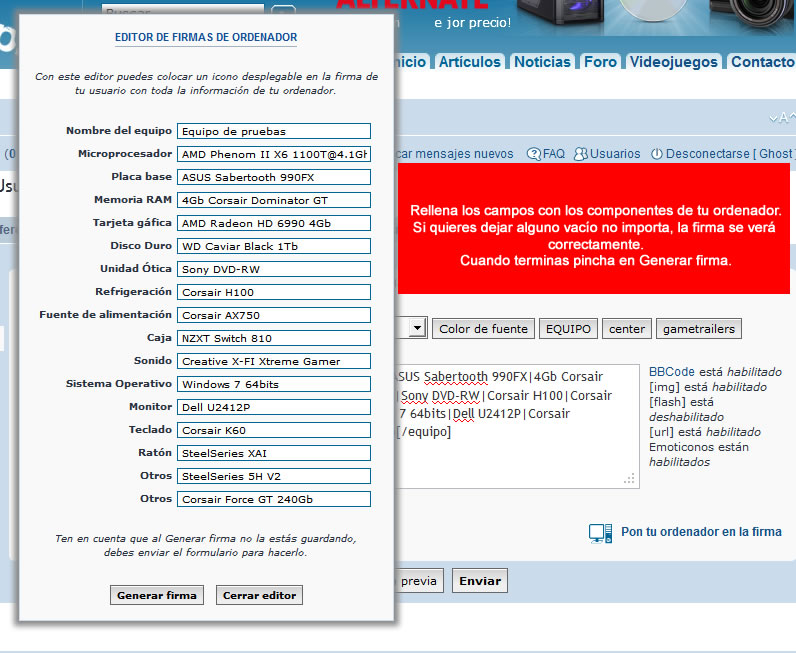This screenshot has width=796, height=653.
Task: Click the EQUIPO BBCode button
Action: 568,329
